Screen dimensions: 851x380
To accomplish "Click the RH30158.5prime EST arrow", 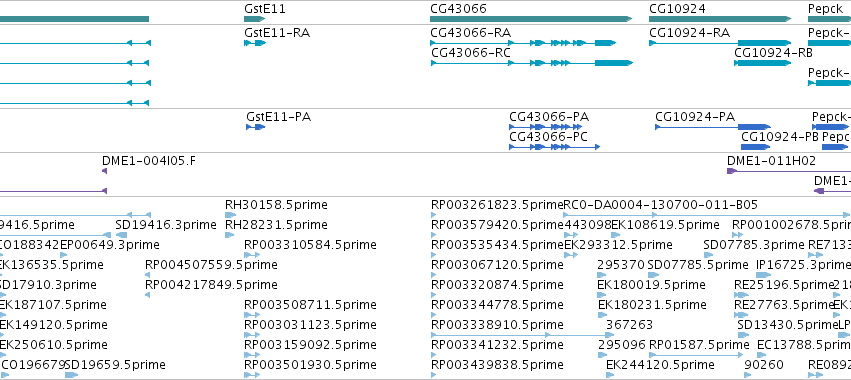I will point(230,215).
